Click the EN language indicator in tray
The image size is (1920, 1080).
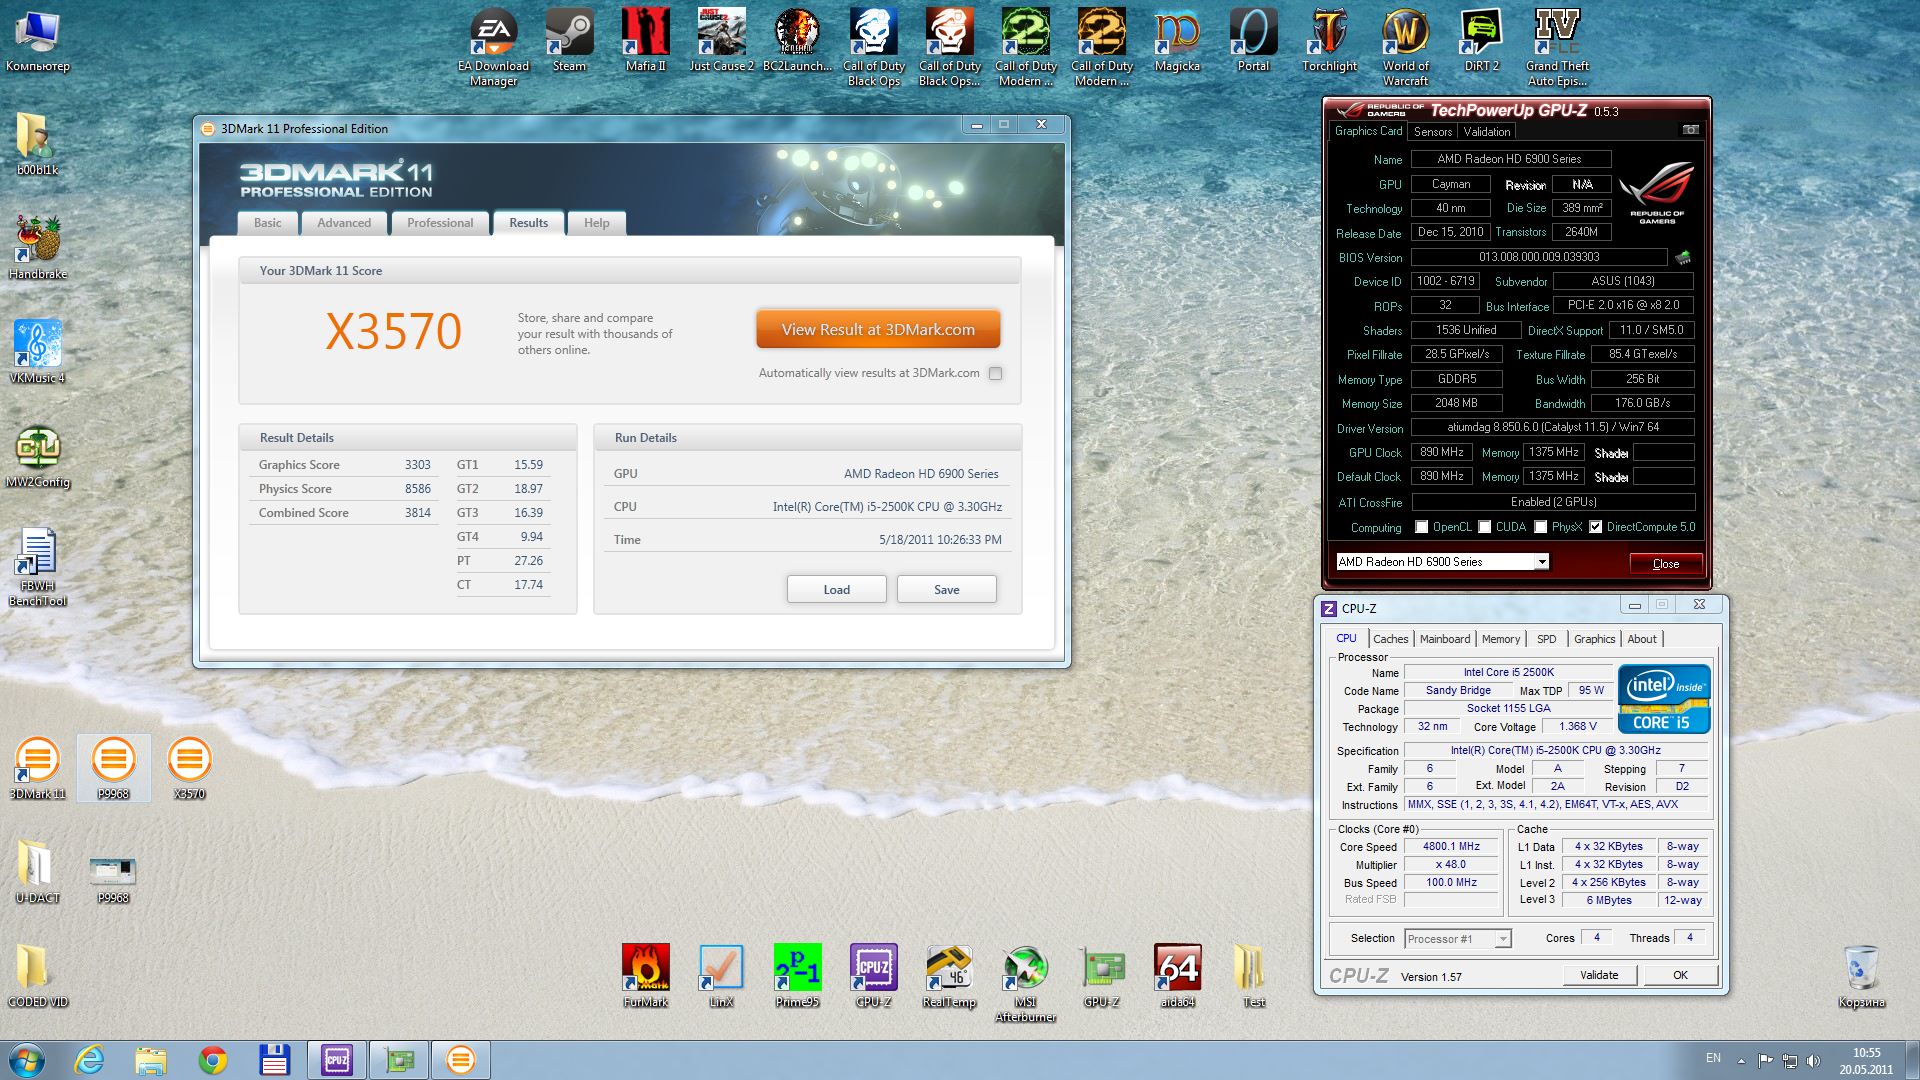point(1713,1058)
